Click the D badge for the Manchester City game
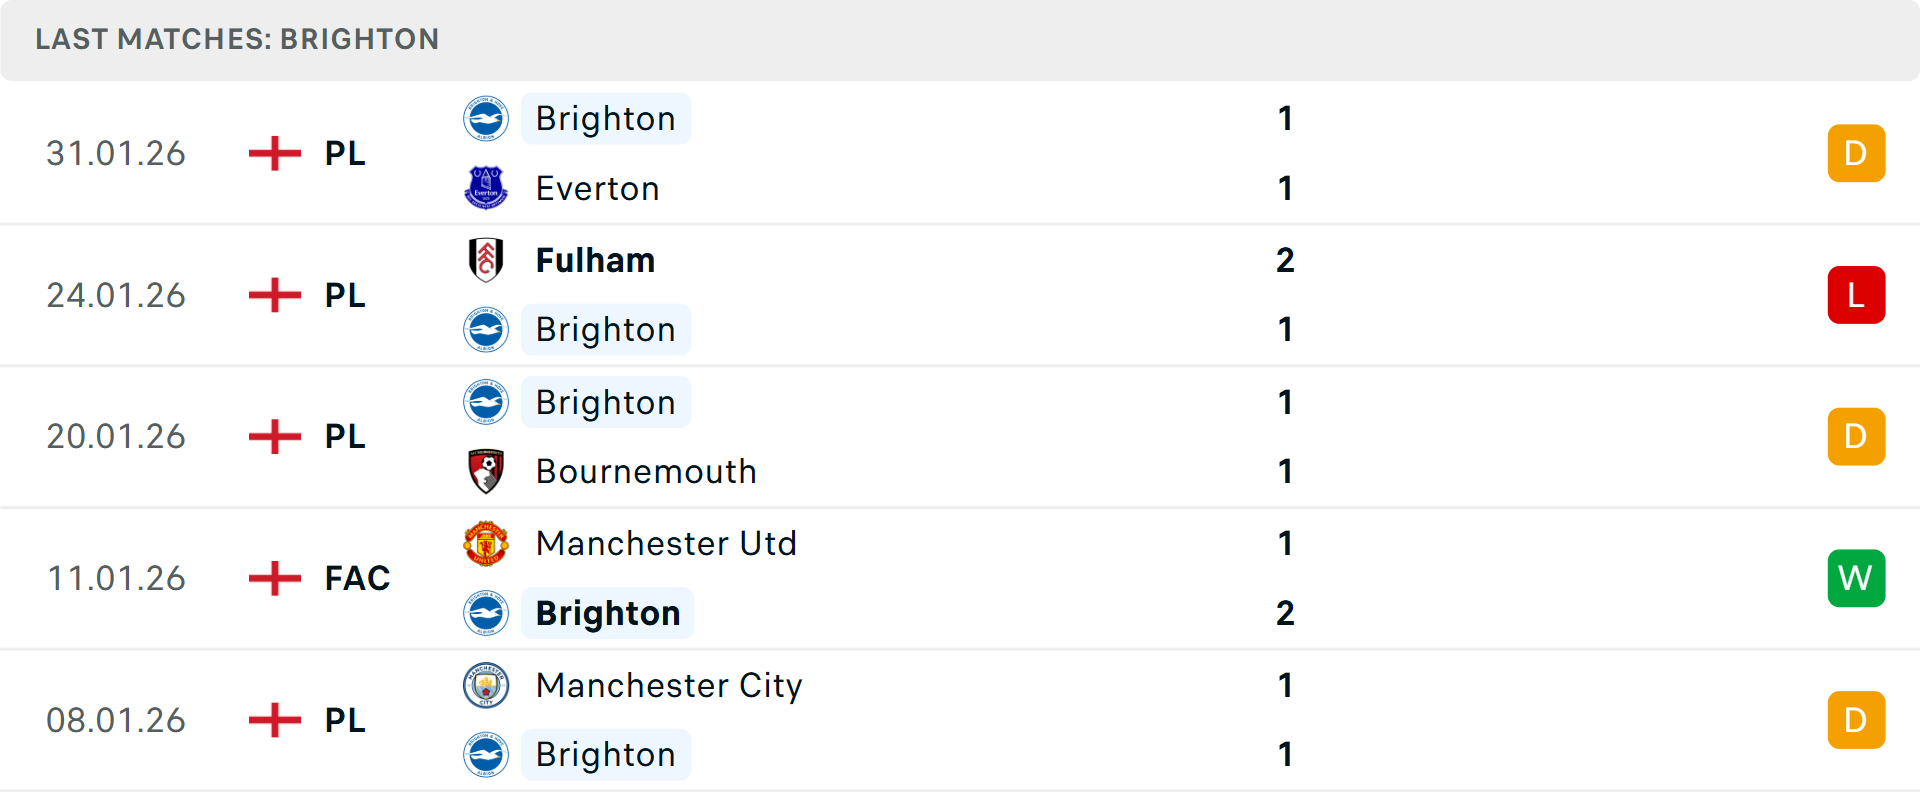This screenshot has width=1920, height=792. tap(1856, 720)
